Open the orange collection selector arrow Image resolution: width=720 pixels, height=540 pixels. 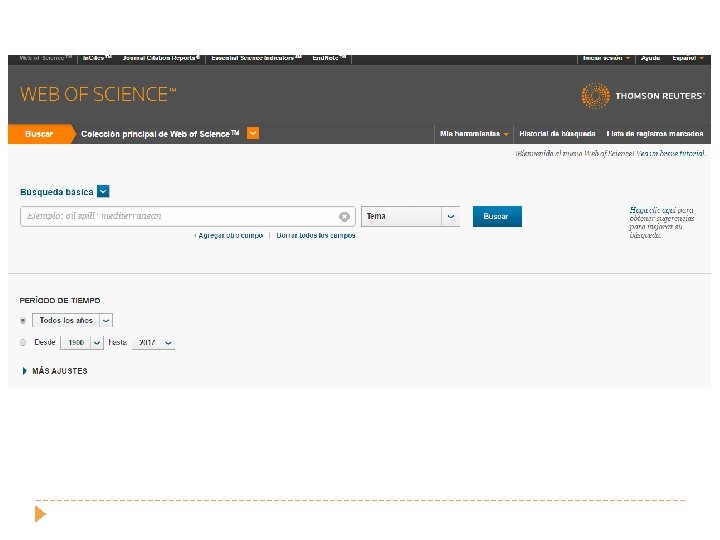click(x=253, y=134)
